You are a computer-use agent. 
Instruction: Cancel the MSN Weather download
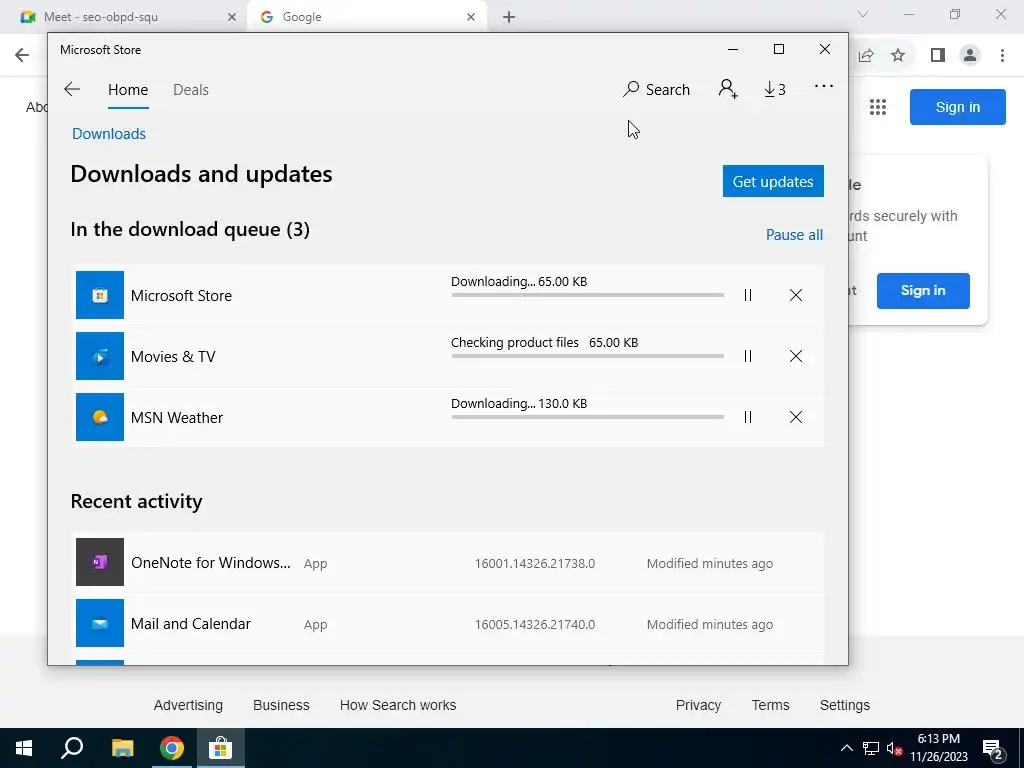795,417
